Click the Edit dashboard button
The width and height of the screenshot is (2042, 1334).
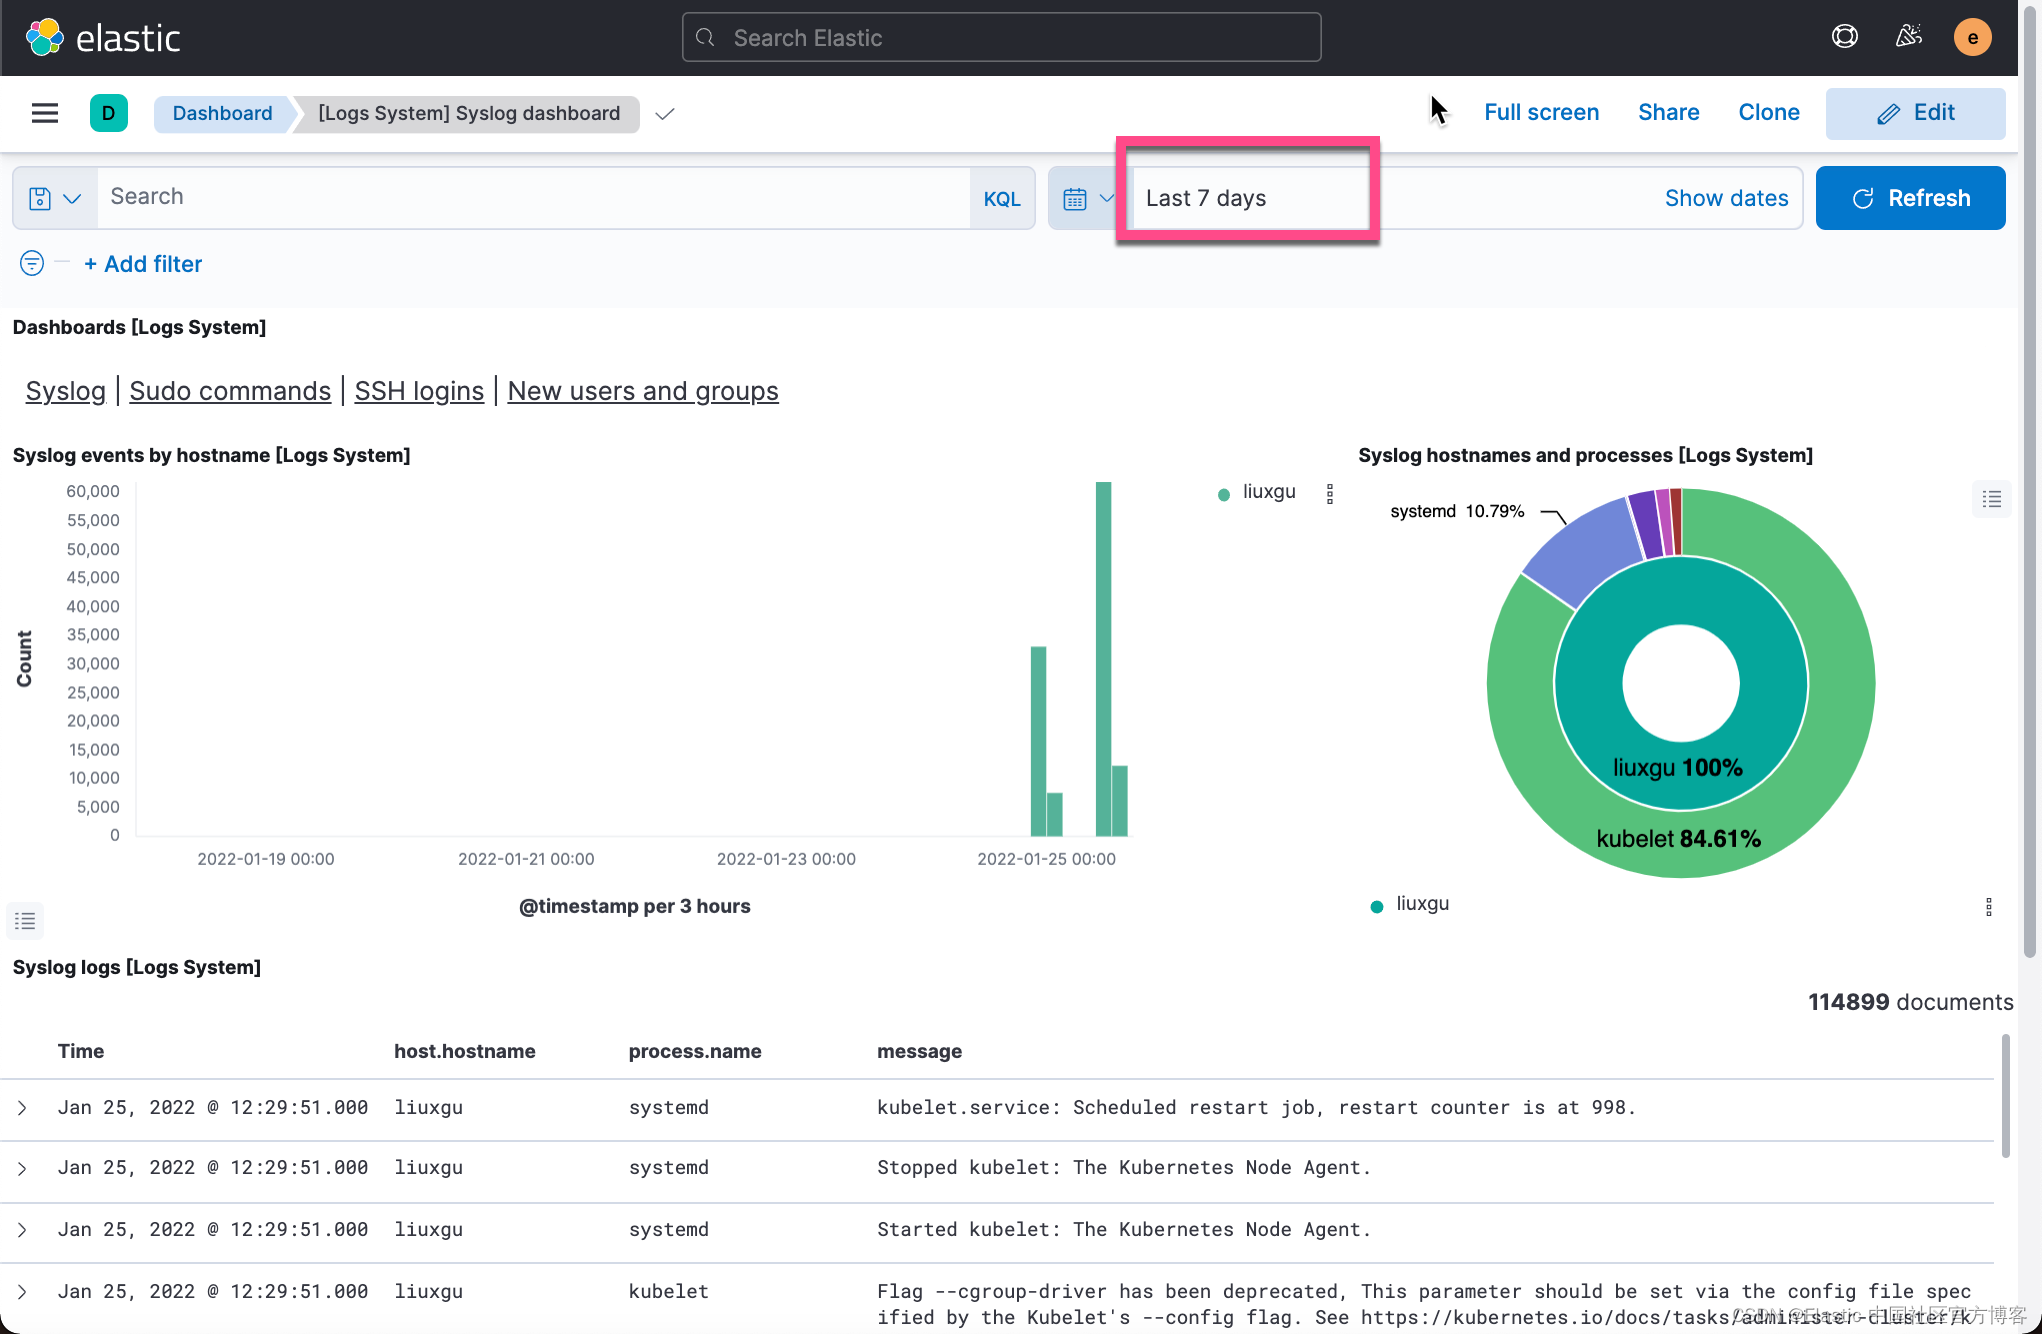(1915, 113)
